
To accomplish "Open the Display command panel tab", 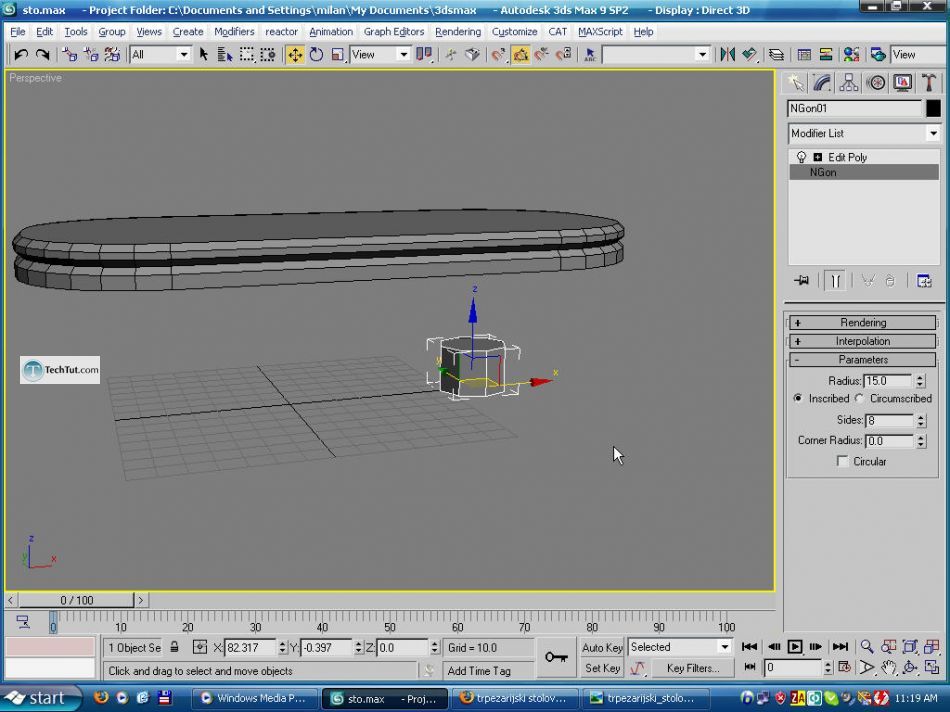I will point(903,83).
